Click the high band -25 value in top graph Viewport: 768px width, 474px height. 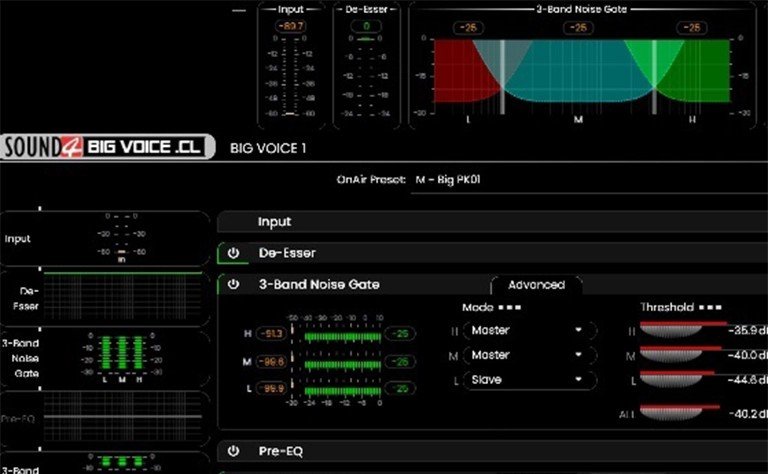point(692,27)
